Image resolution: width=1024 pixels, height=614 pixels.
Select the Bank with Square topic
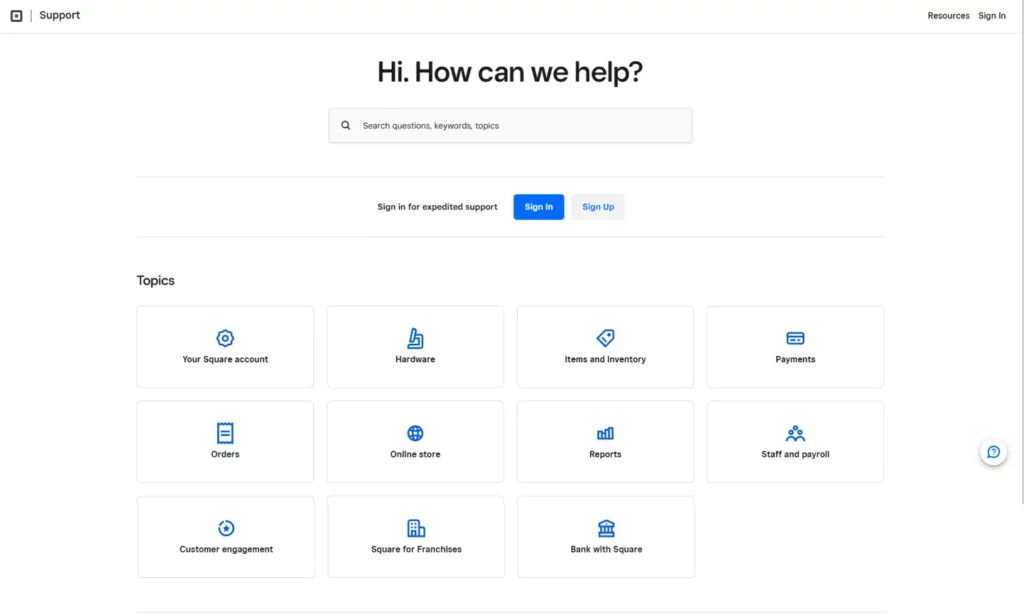click(x=605, y=536)
